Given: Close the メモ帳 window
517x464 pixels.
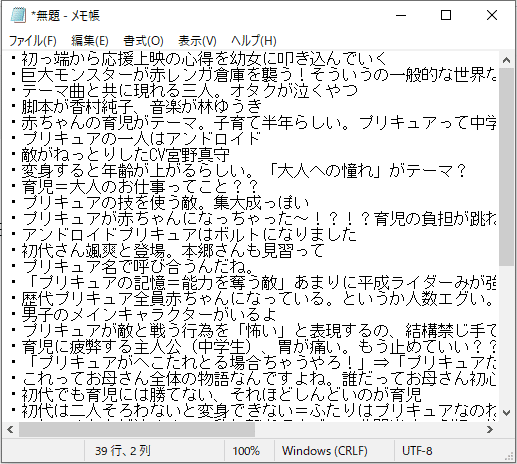Looking at the screenshot, I should [x=492, y=15].
